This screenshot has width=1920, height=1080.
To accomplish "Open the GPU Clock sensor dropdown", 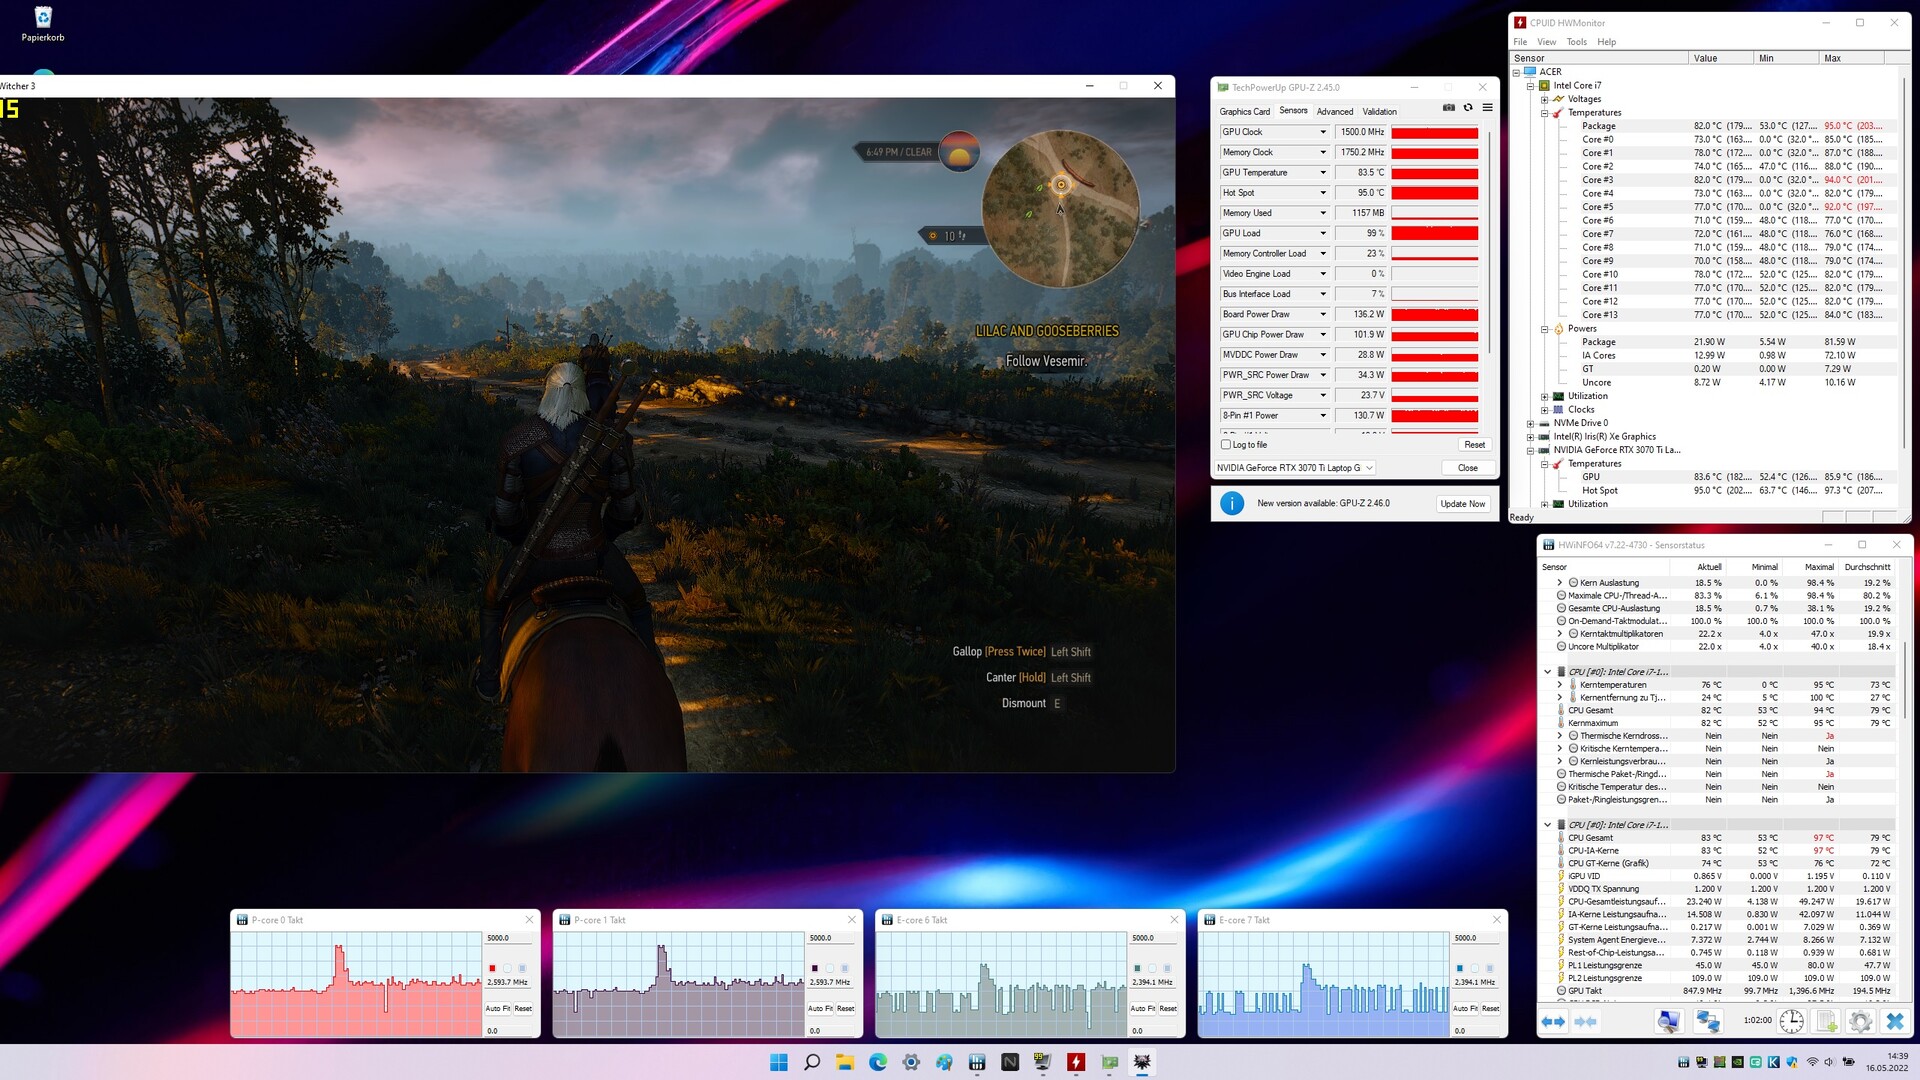I will pos(1323,132).
